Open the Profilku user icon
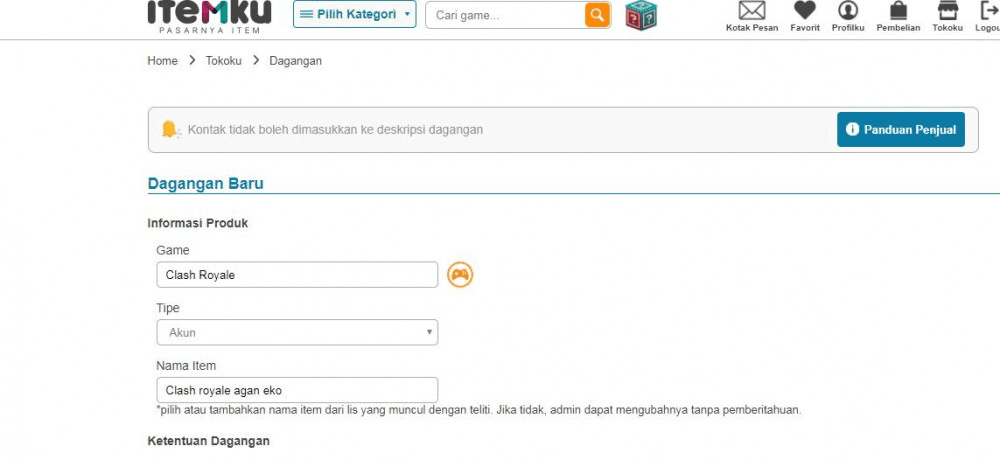Screen dimensions: 1000x460 click(x=848, y=10)
